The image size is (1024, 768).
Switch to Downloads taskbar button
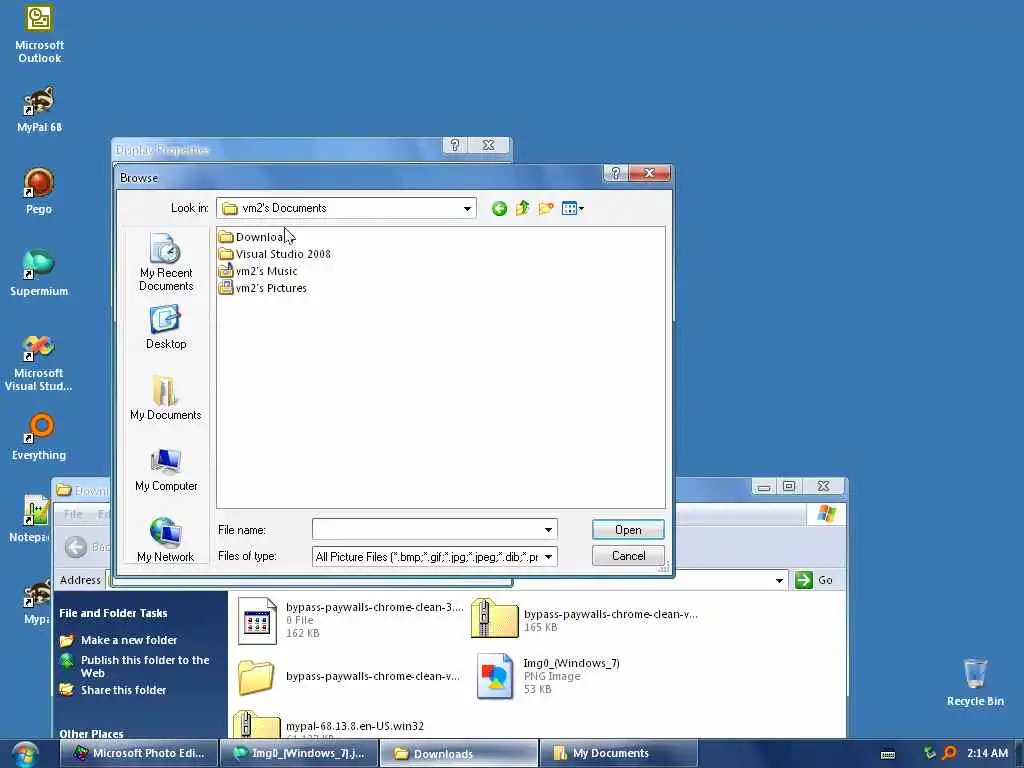click(x=459, y=754)
